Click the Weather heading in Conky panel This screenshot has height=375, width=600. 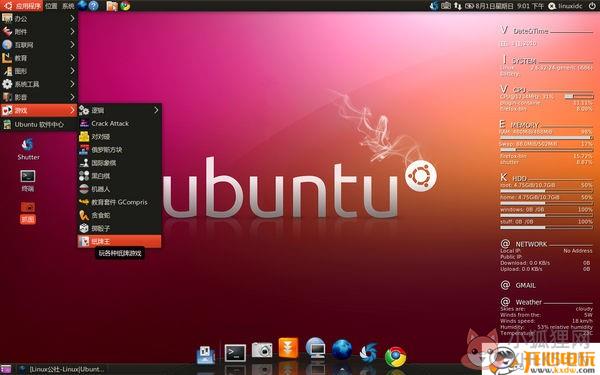pos(528,302)
